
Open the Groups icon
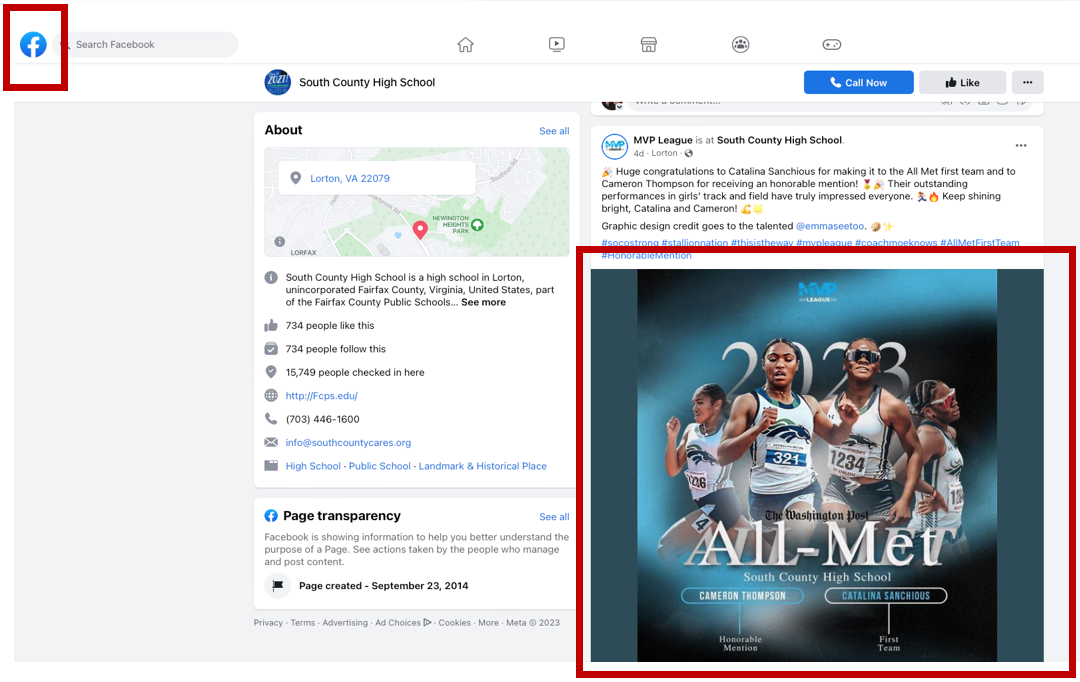pos(740,45)
